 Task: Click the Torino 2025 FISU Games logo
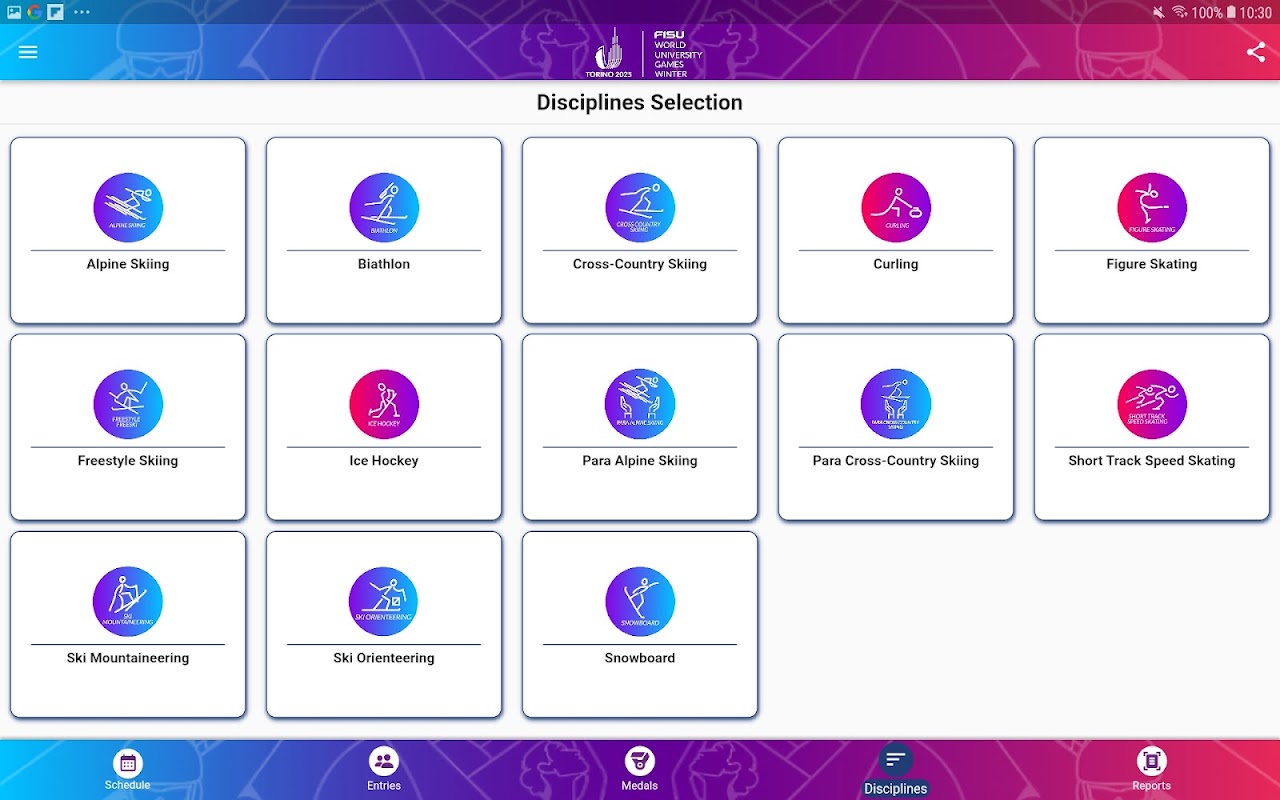[644, 53]
